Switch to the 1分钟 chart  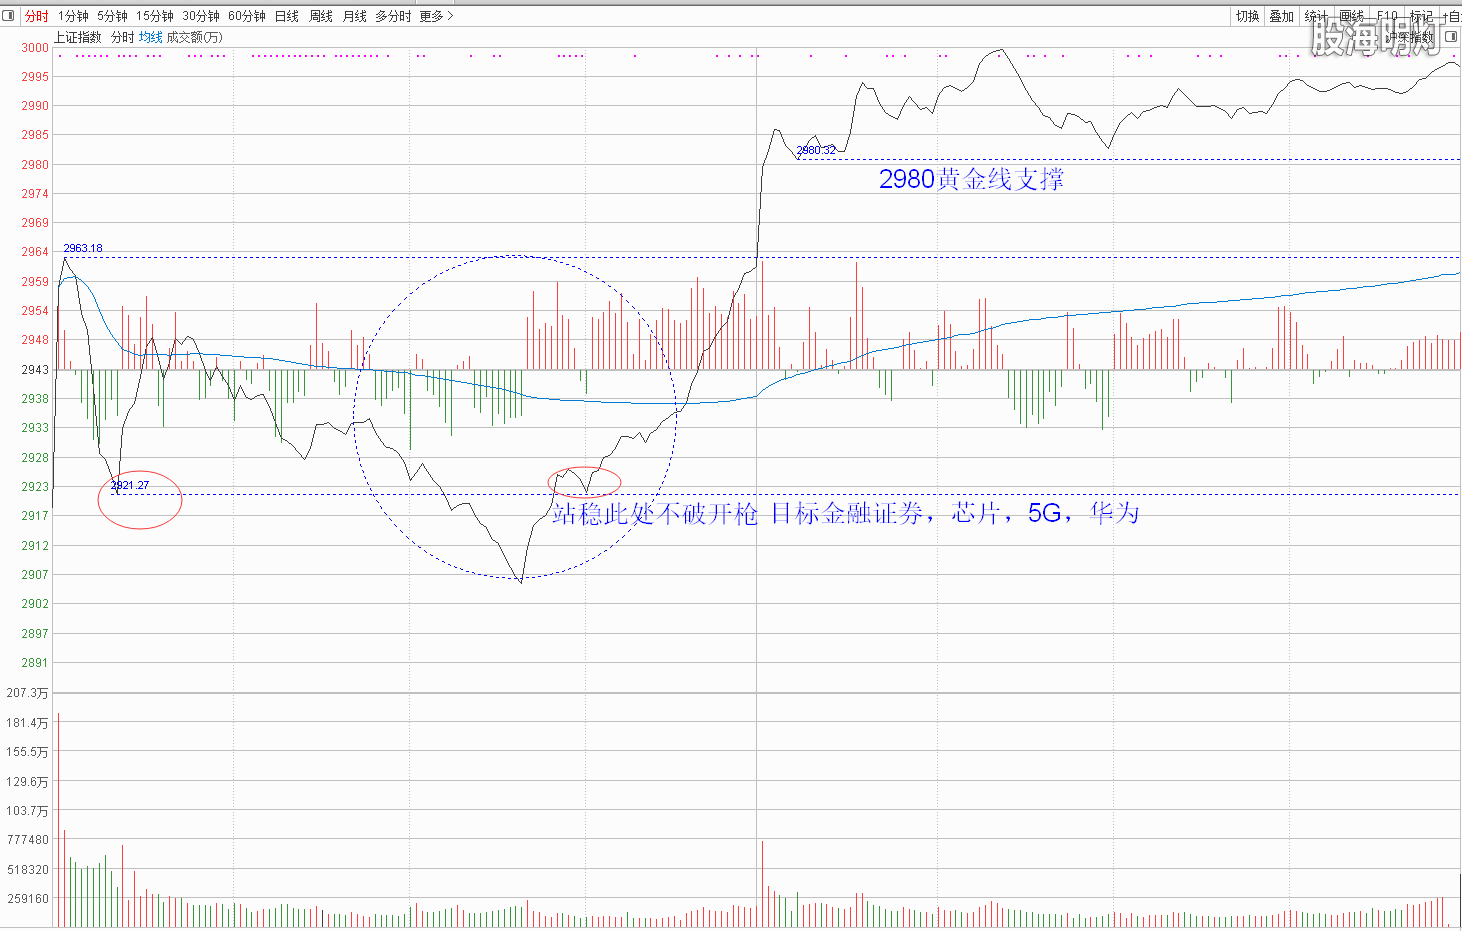tap(73, 16)
